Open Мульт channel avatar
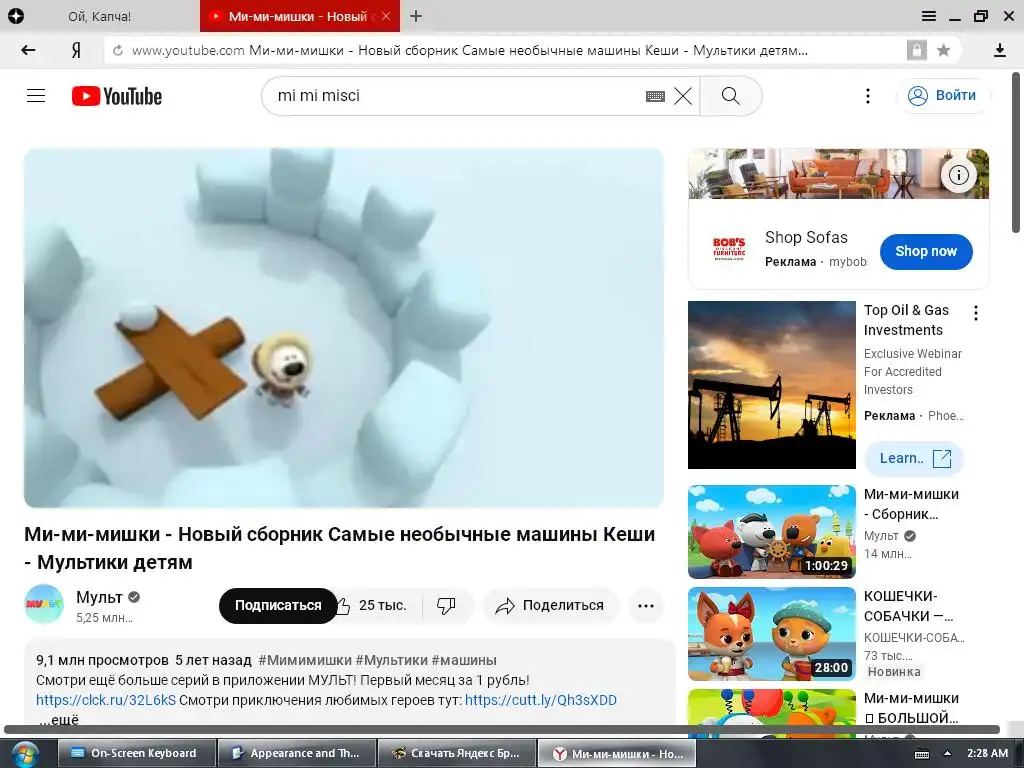The width and height of the screenshot is (1024, 768). point(44,604)
